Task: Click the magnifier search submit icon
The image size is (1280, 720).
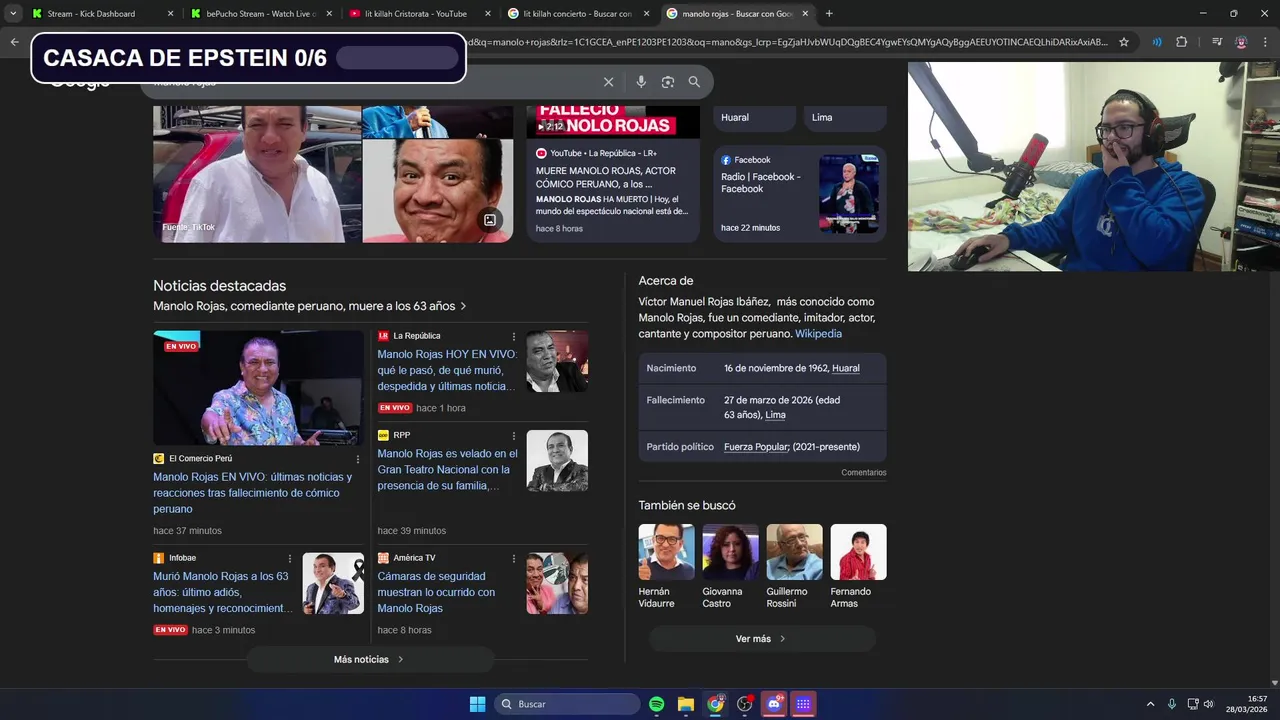Action: 694,82
